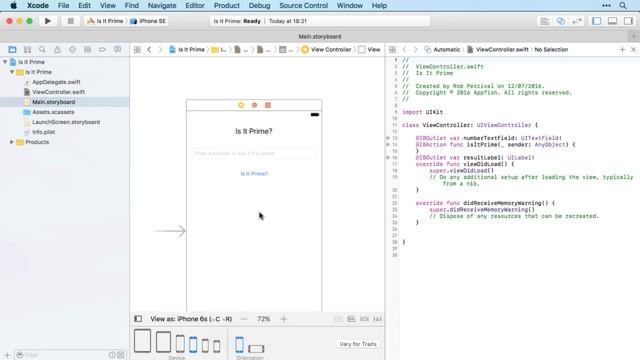Open the No Selection jump bar item

(x=551, y=49)
